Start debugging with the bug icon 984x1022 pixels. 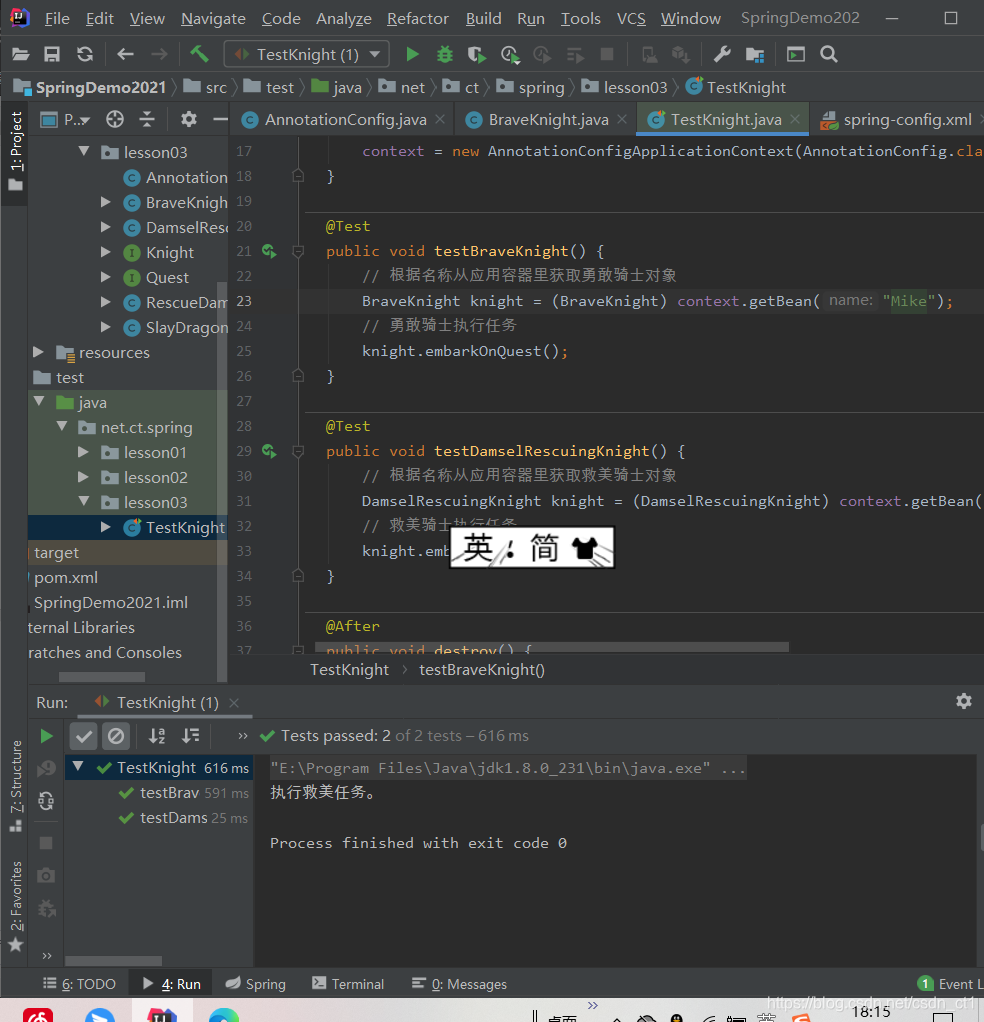click(444, 54)
